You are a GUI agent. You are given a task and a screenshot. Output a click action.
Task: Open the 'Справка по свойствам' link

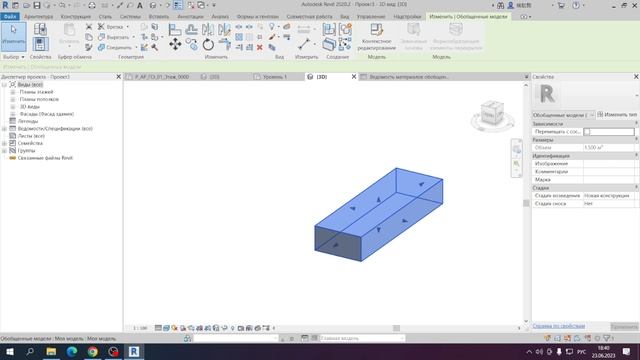tap(559, 326)
